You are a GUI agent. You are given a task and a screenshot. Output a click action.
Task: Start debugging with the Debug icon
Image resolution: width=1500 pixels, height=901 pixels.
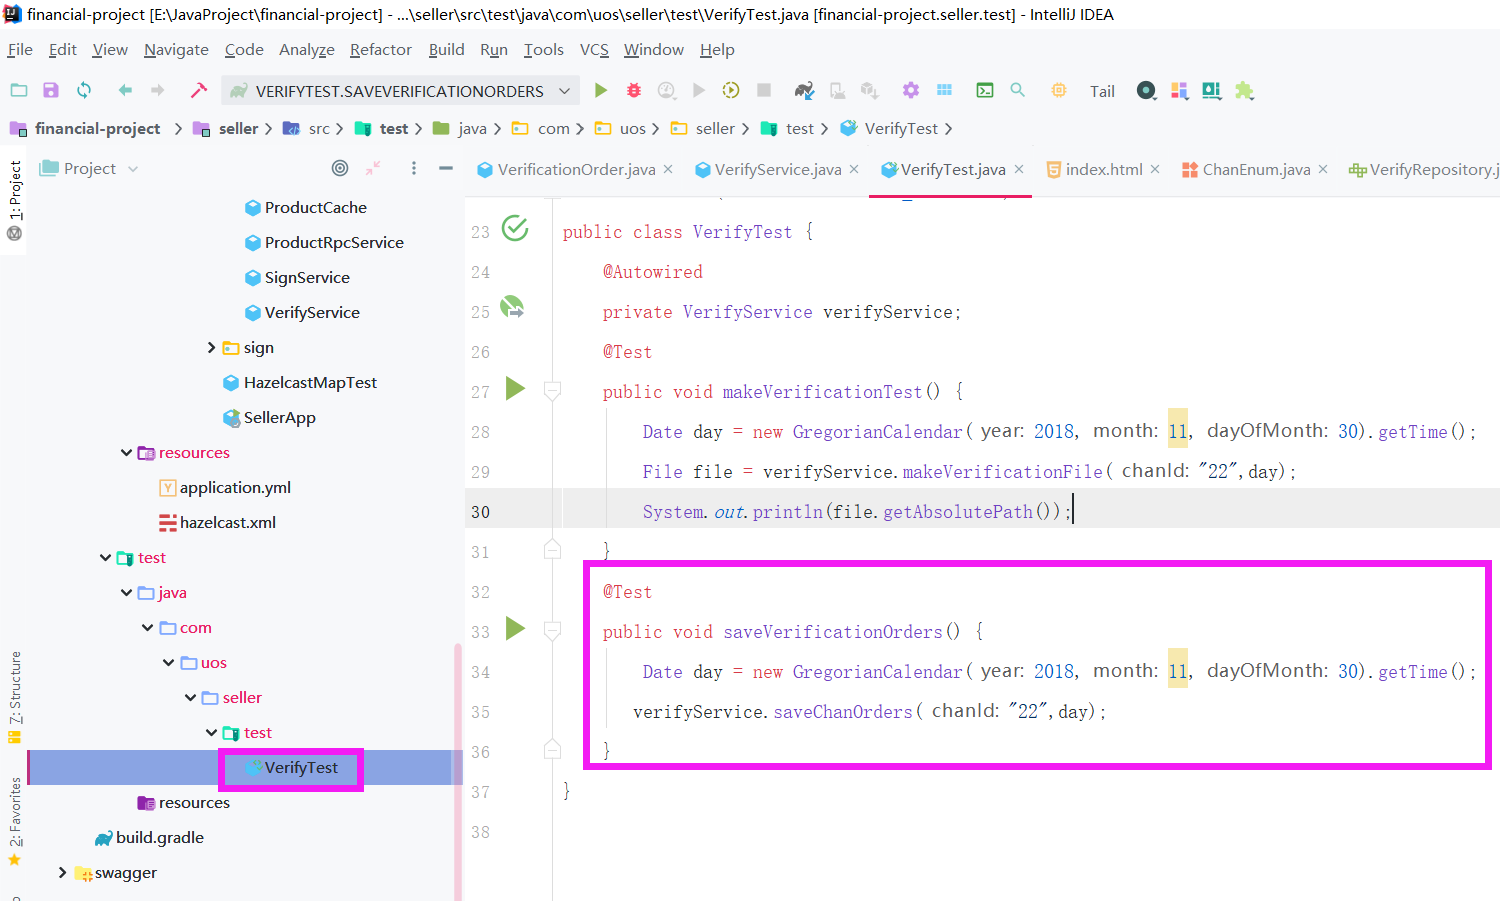[633, 90]
